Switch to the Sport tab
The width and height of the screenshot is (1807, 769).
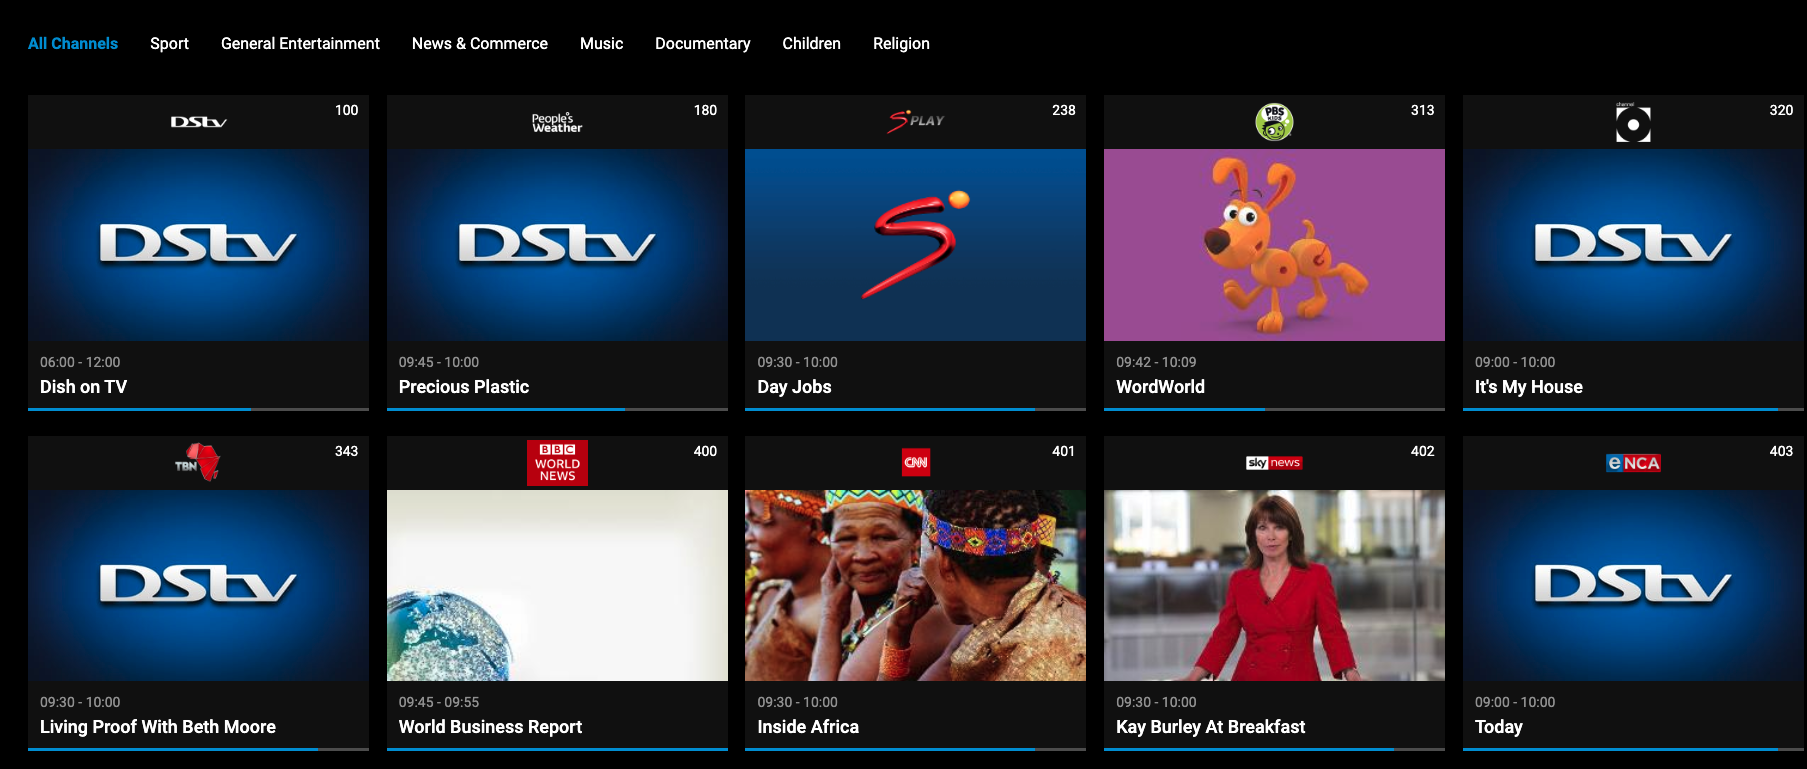click(169, 44)
